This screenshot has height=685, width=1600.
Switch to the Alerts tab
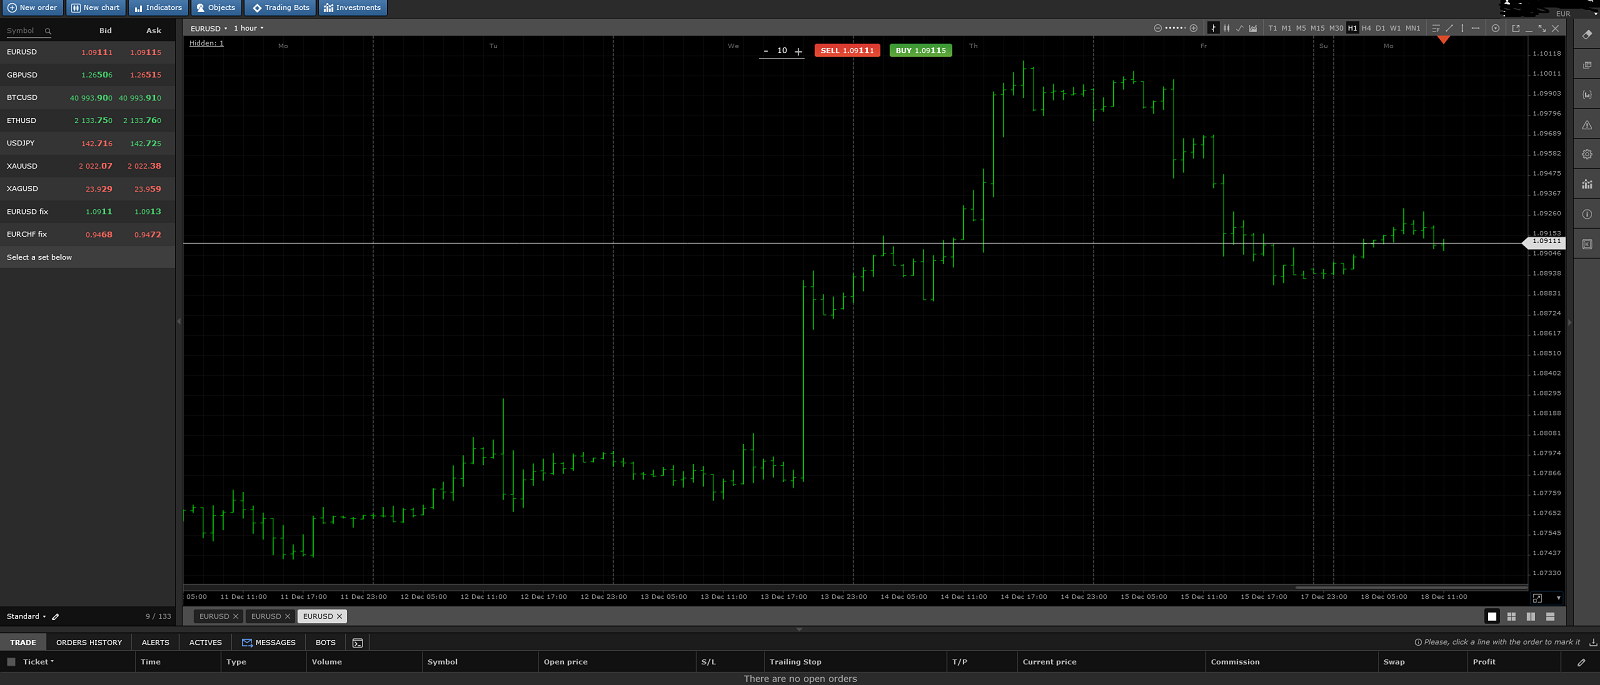click(x=155, y=642)
